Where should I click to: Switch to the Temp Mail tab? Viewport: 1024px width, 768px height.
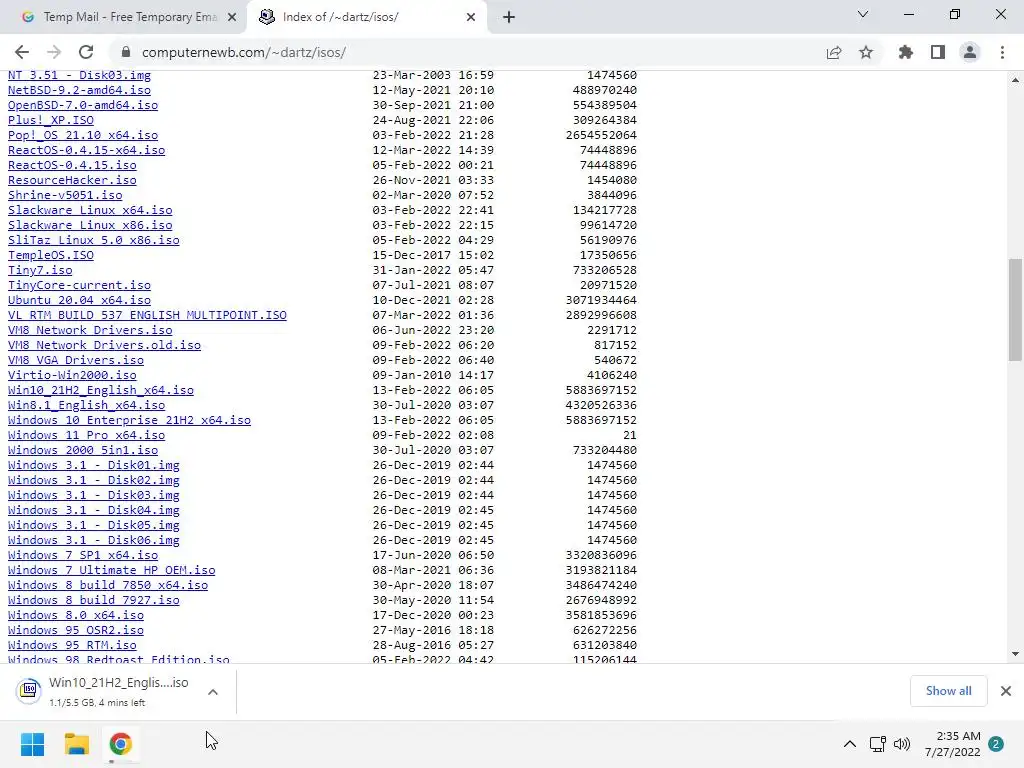coord(129,17)
